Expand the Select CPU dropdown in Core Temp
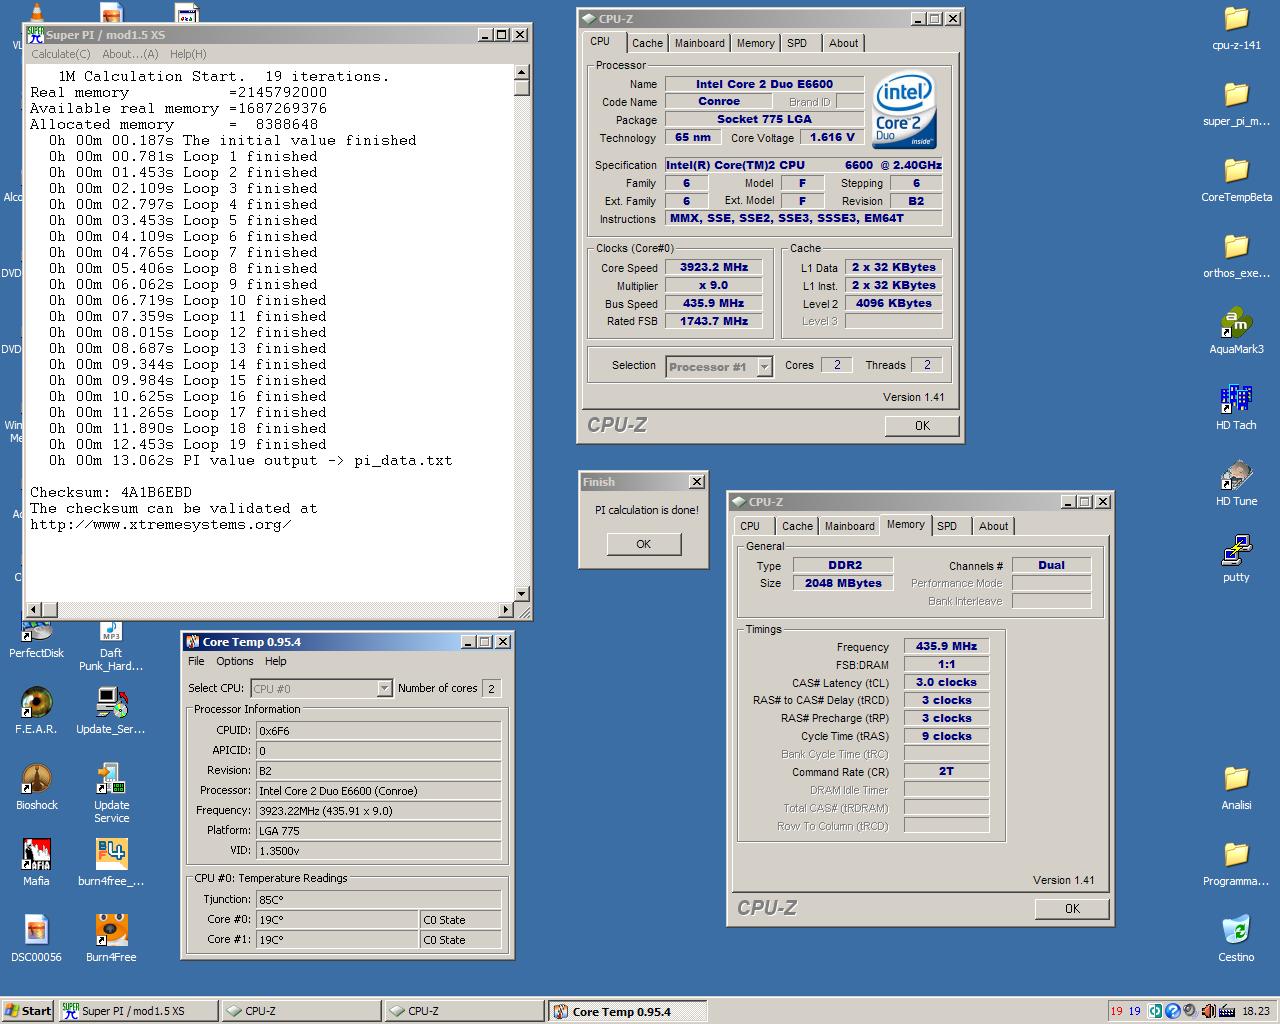 coord(384,688)
